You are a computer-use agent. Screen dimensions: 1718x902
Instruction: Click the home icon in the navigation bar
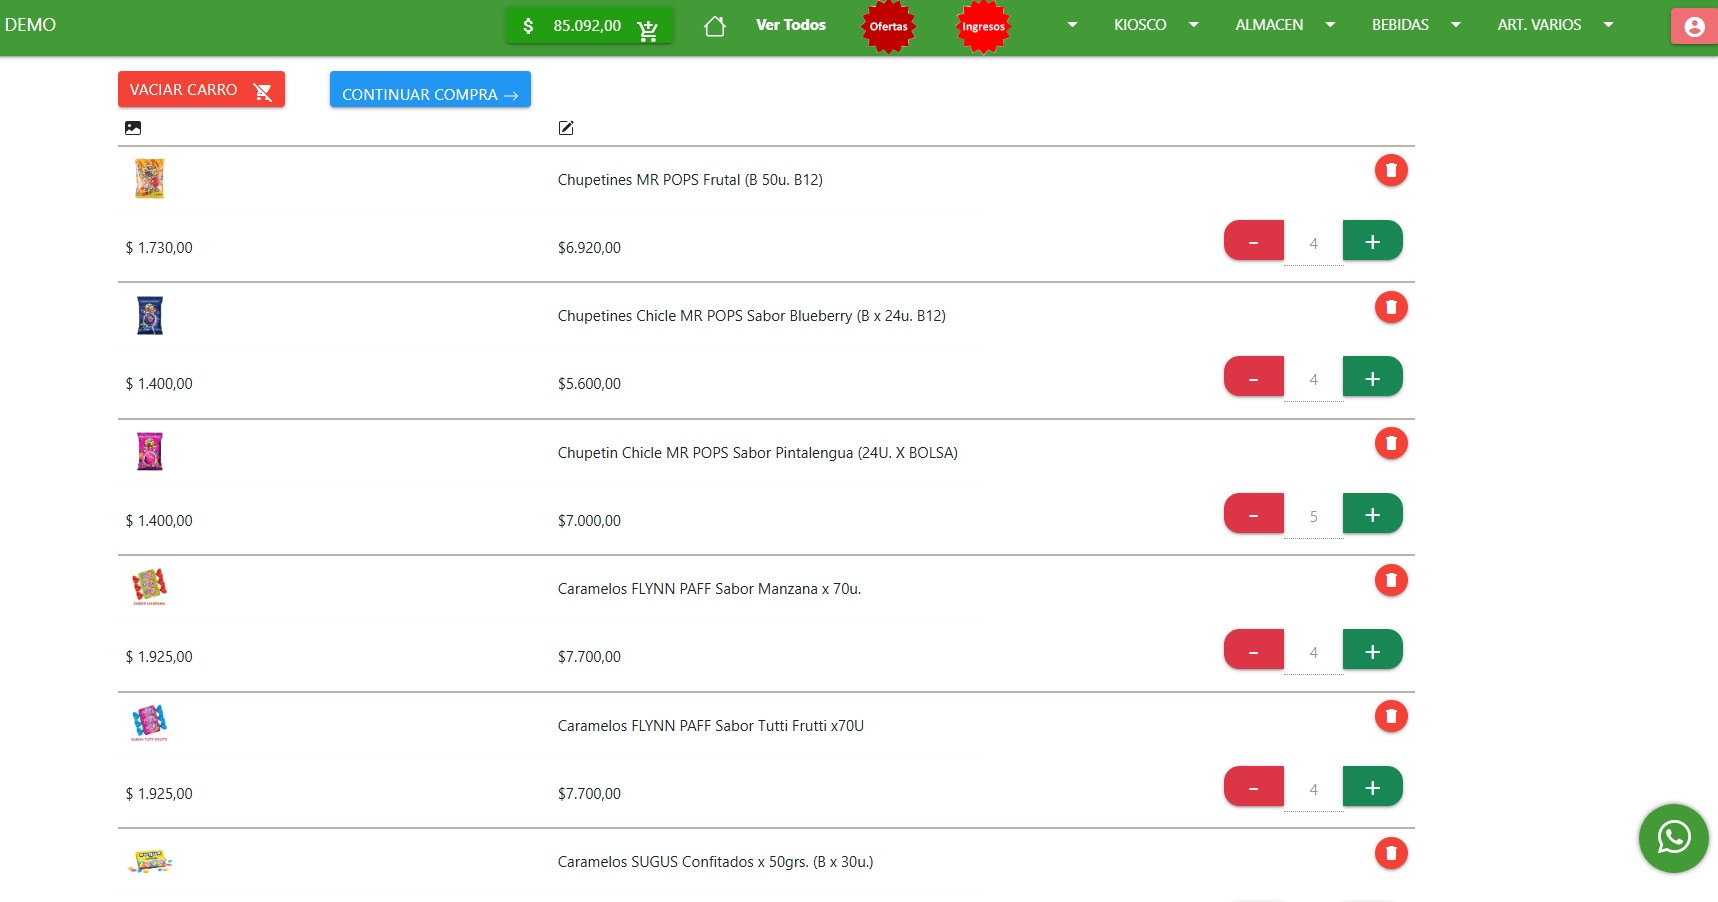point(714,25)
